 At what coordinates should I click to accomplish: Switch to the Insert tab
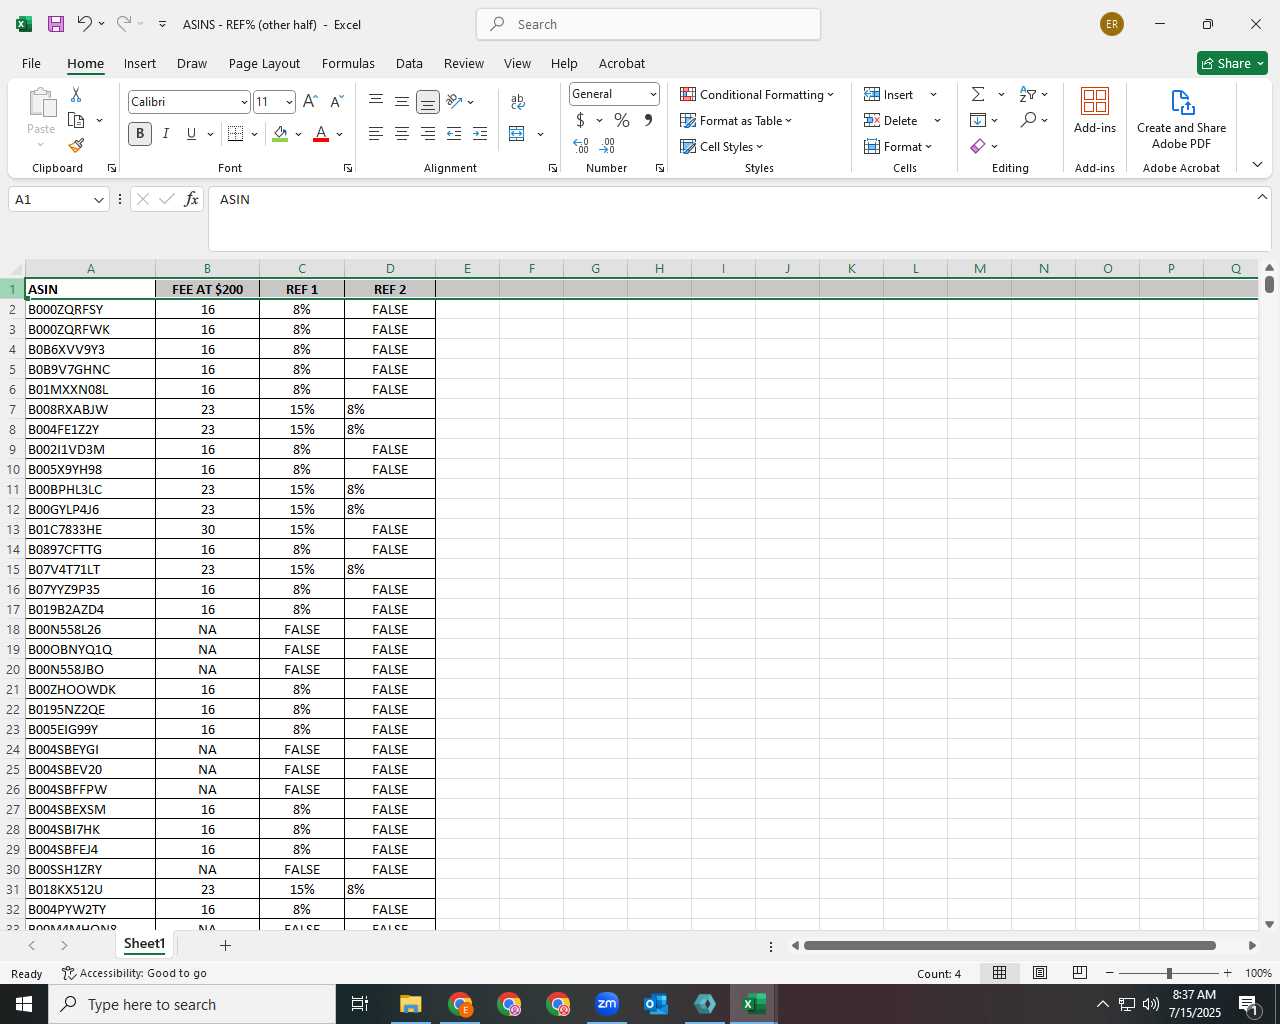140,63
